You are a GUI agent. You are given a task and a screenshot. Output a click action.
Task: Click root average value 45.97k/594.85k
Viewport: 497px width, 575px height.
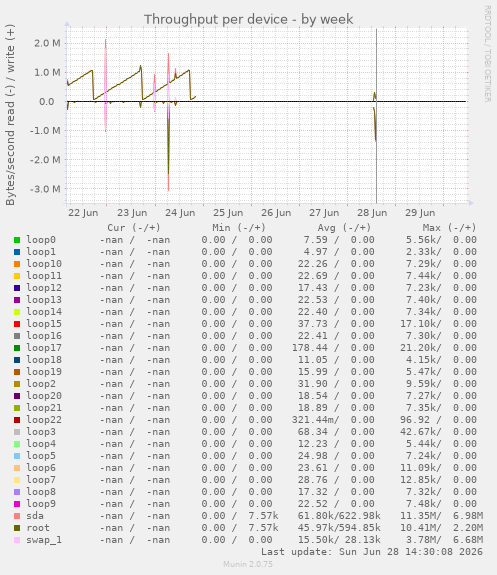339,528
